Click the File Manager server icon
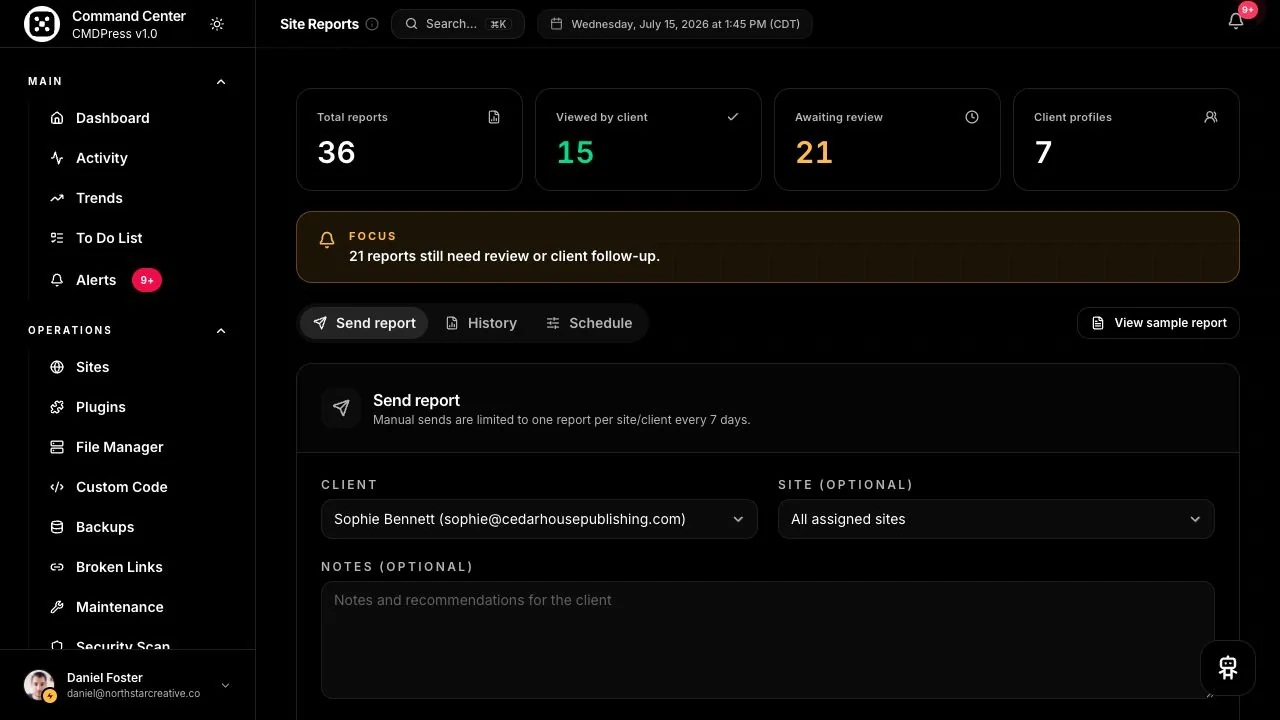Viewport: 1280px width, 720px height. point(57,447)
